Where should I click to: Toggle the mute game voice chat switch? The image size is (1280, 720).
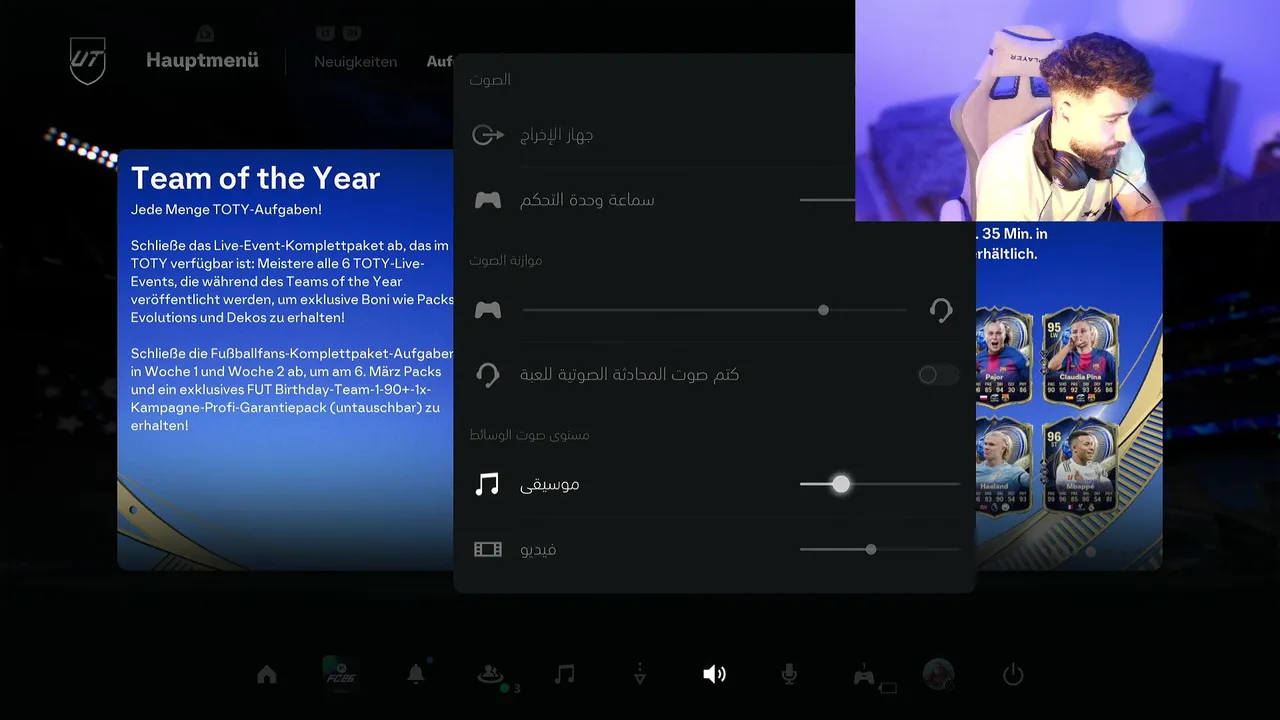pyautogui.click(x=938, y=375)
